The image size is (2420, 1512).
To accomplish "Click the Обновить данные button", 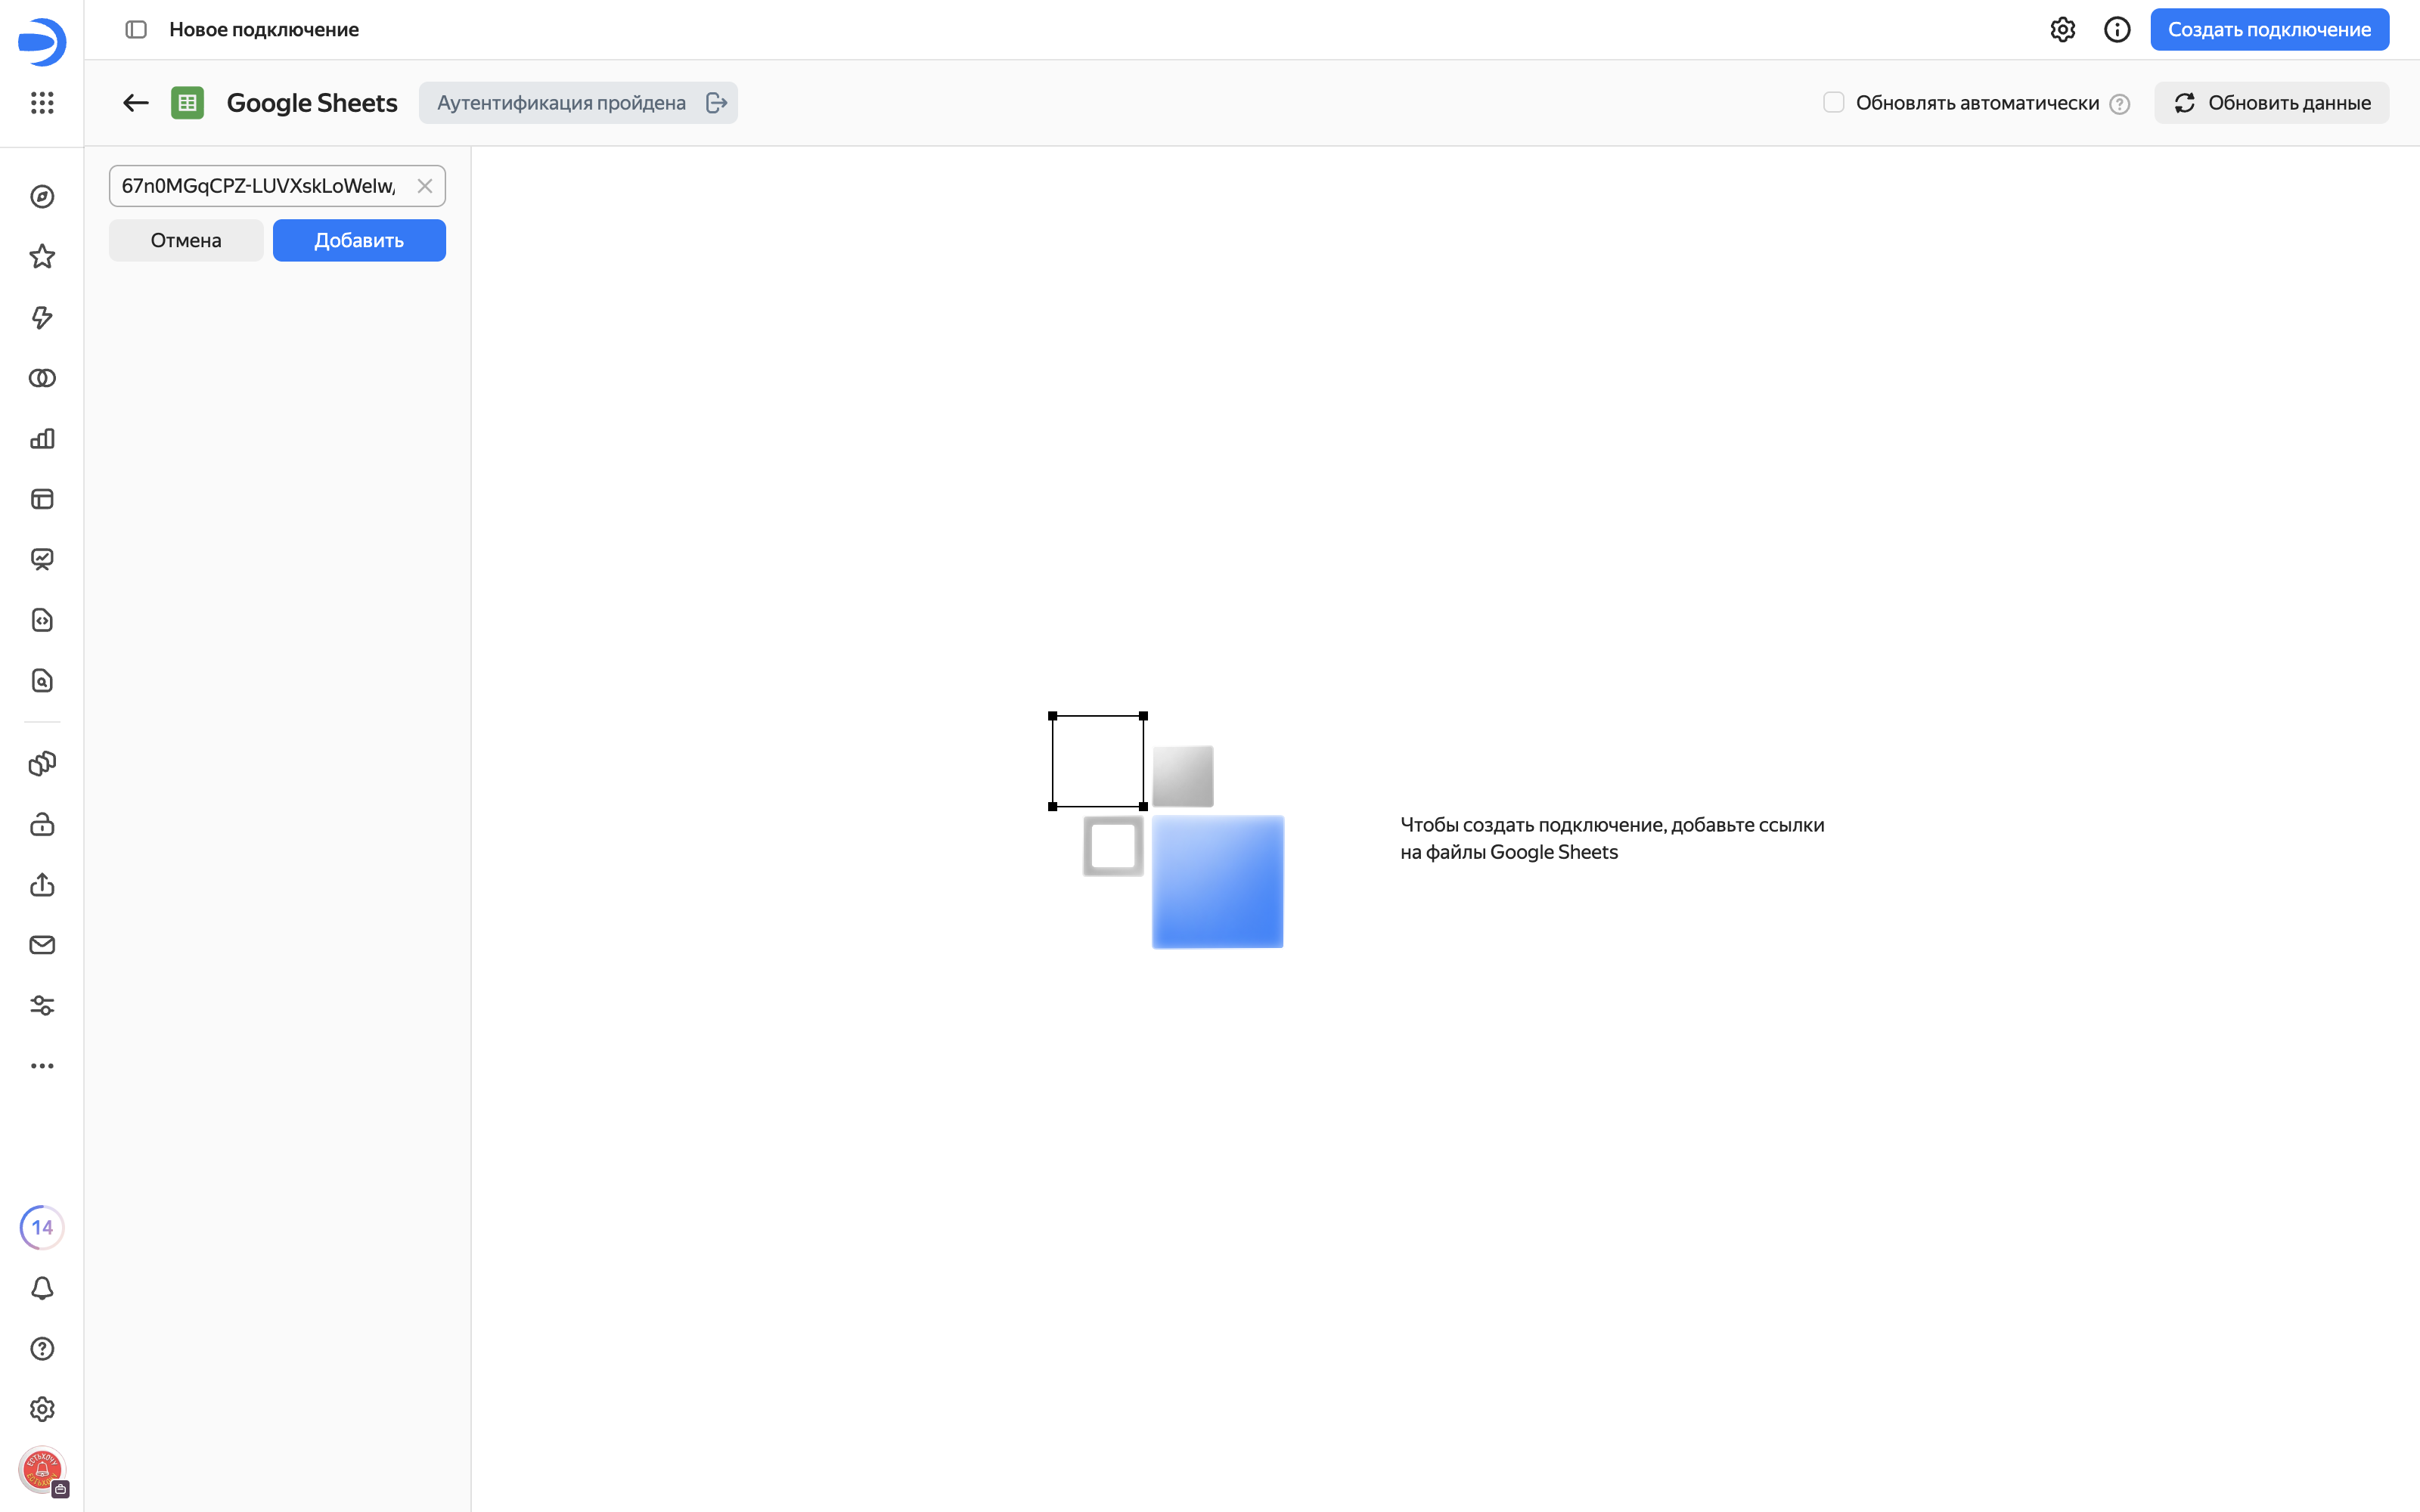I will point(2272,103).
